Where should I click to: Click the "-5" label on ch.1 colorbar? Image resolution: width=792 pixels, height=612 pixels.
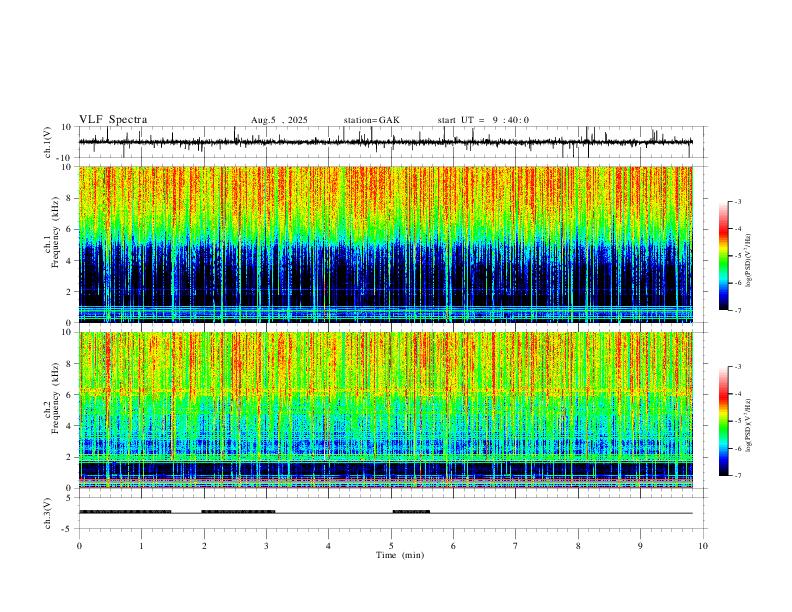[x=737, y=256]
